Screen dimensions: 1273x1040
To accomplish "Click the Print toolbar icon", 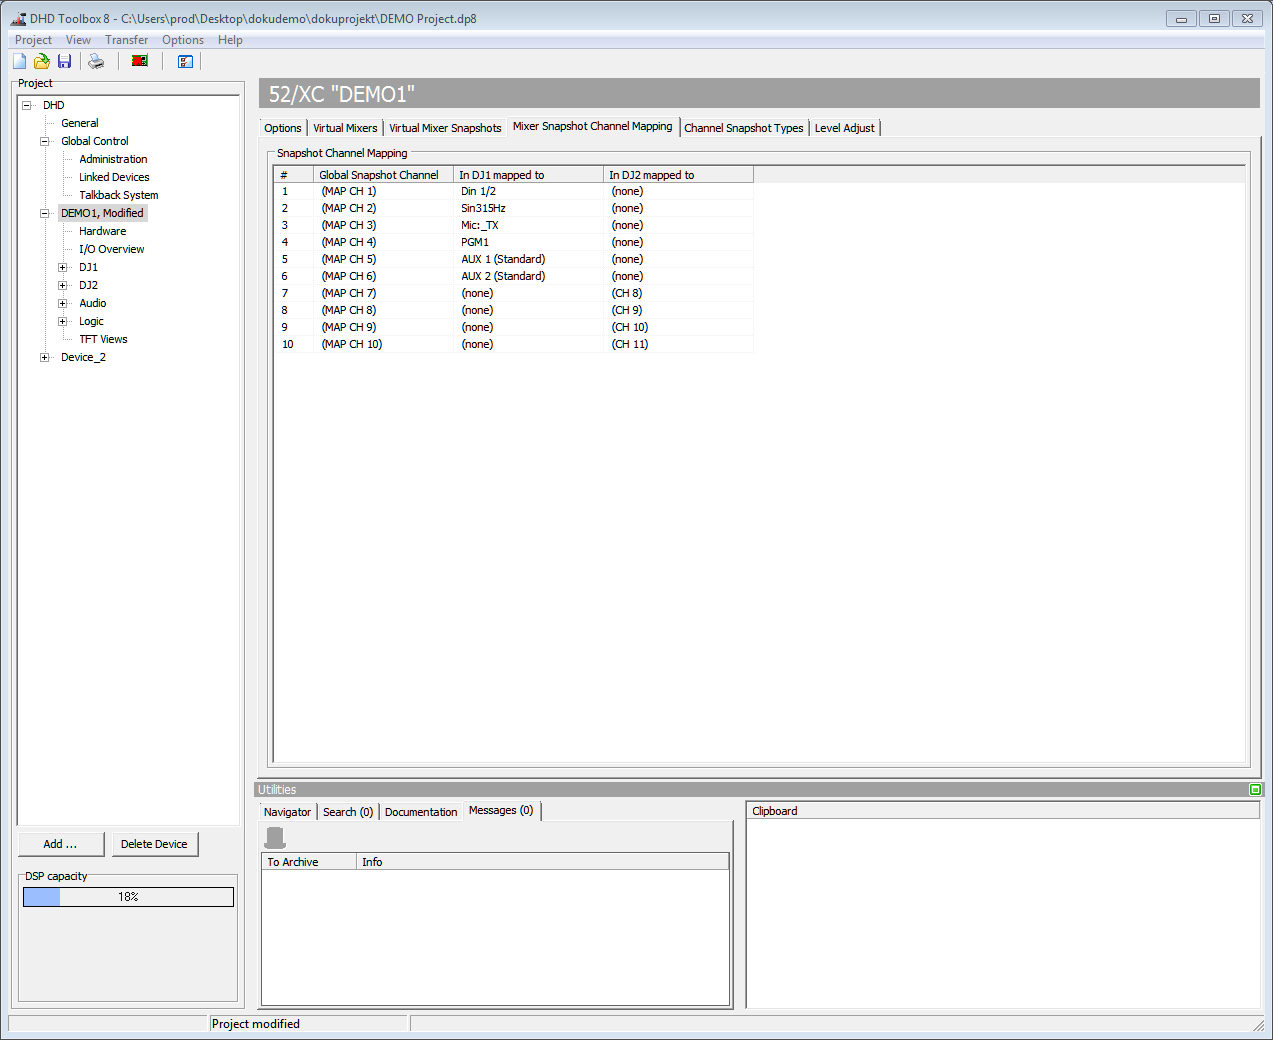I will (x=96, y=62).
